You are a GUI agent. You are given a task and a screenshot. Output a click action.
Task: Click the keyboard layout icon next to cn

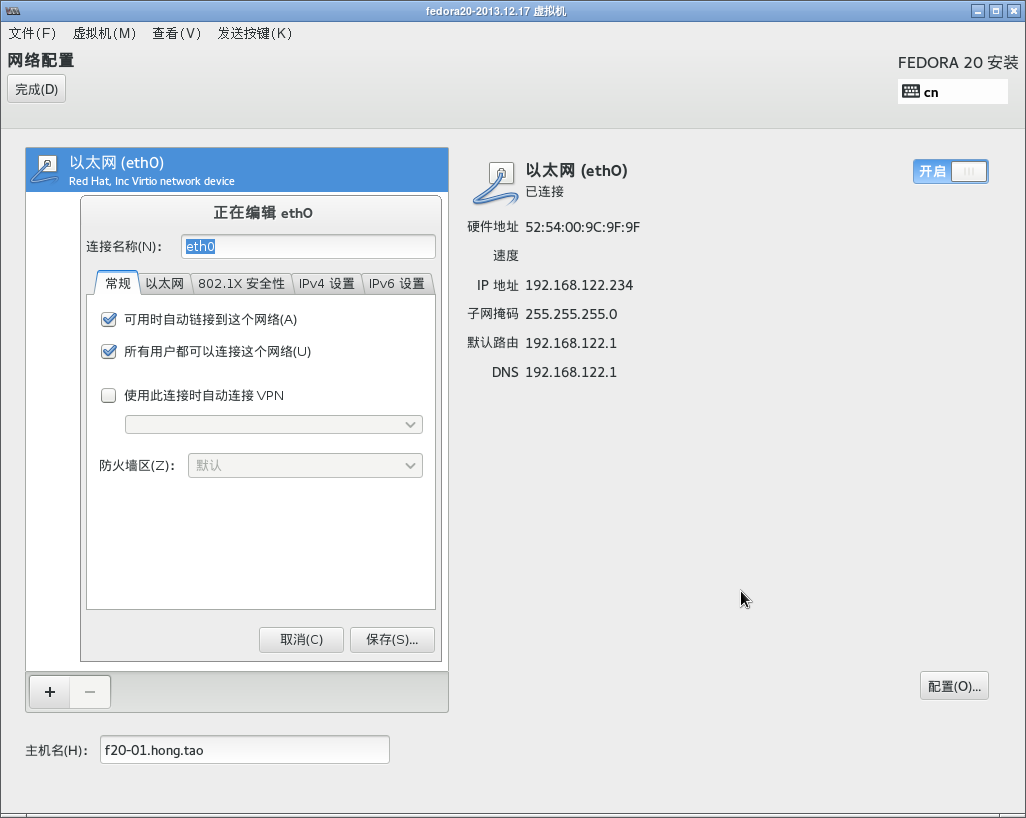pyautogui.click(x=911, y=92)
